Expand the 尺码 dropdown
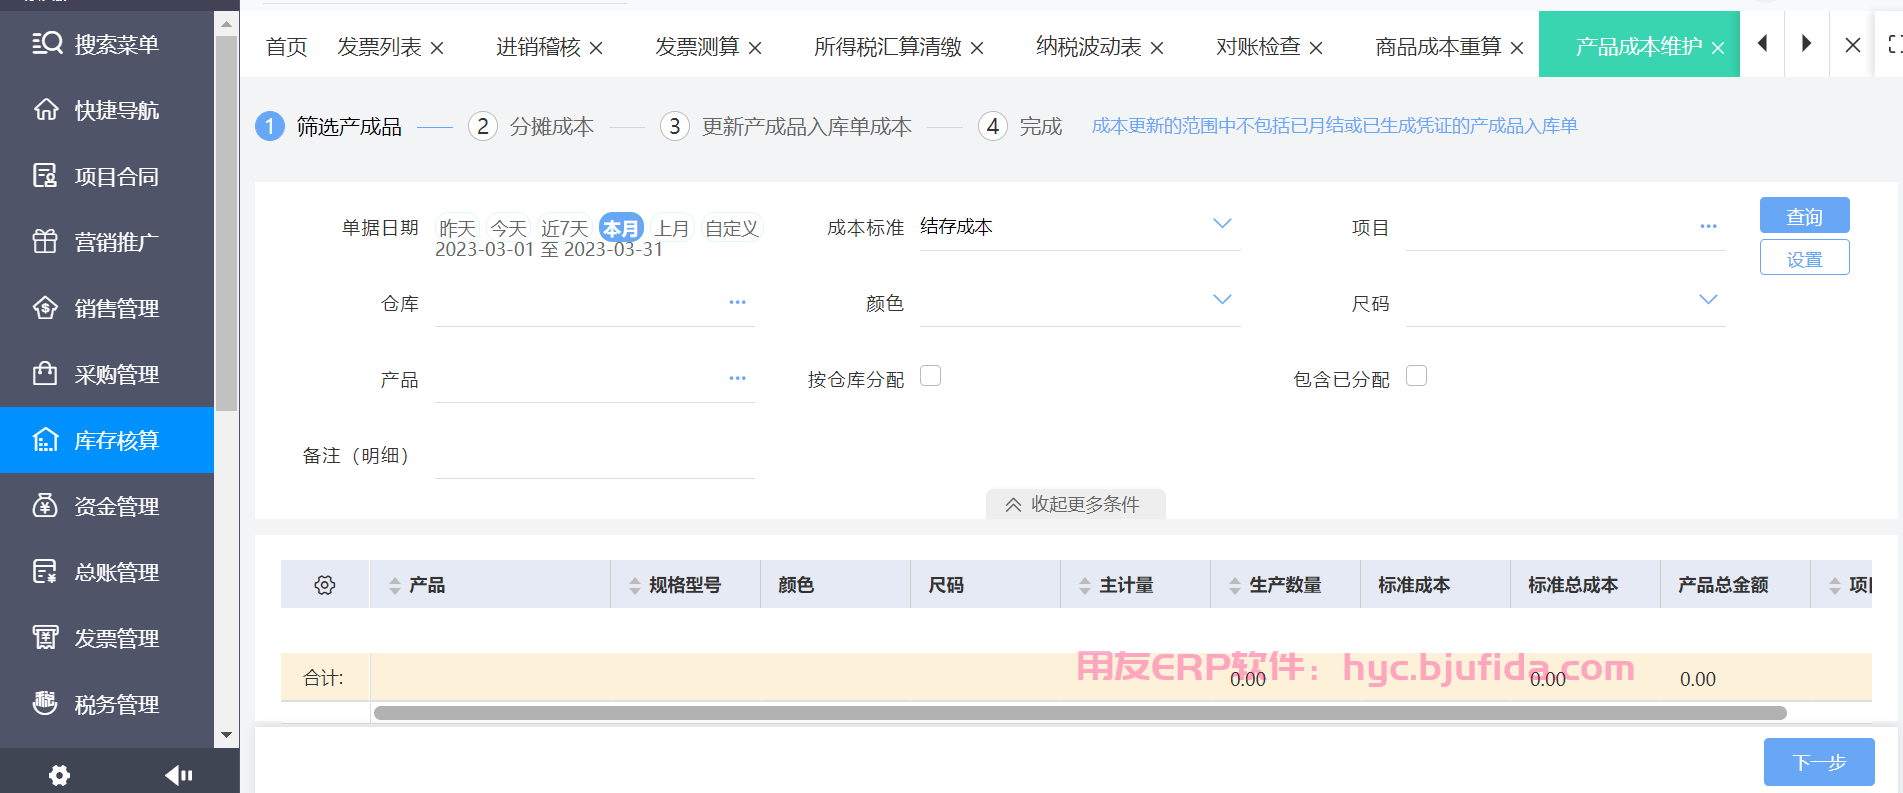1903x793 pixels. click(1708, 299)
